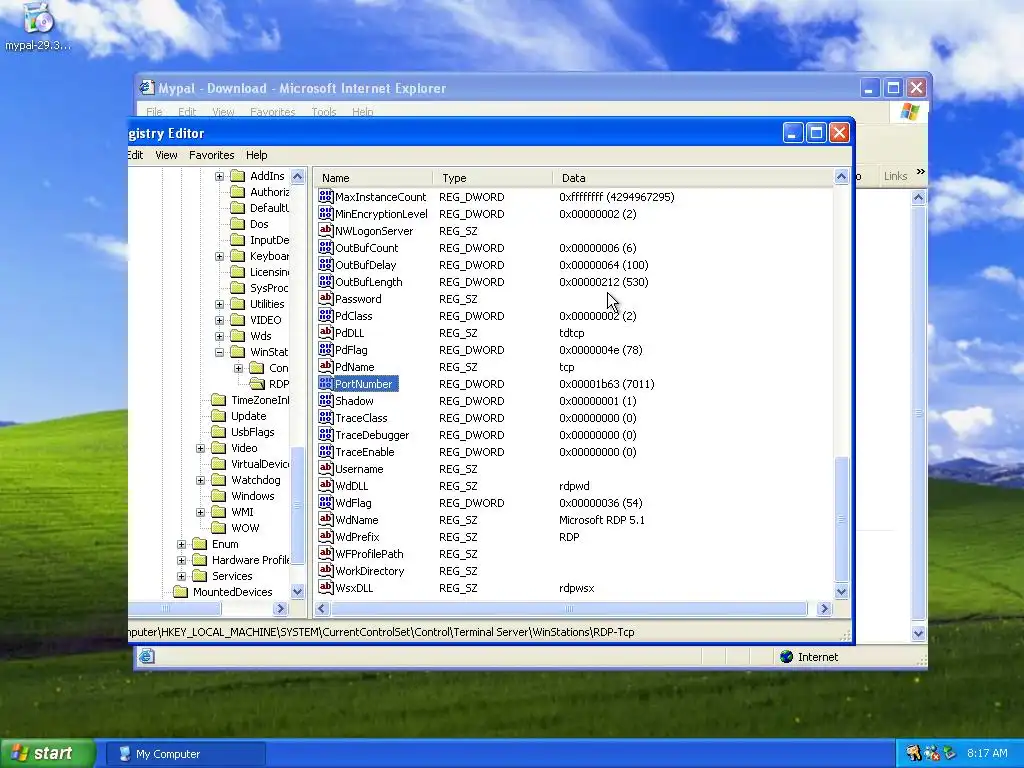Select the WdDLL string value icon
This screenshot has width=1024, height=768.
325,485
